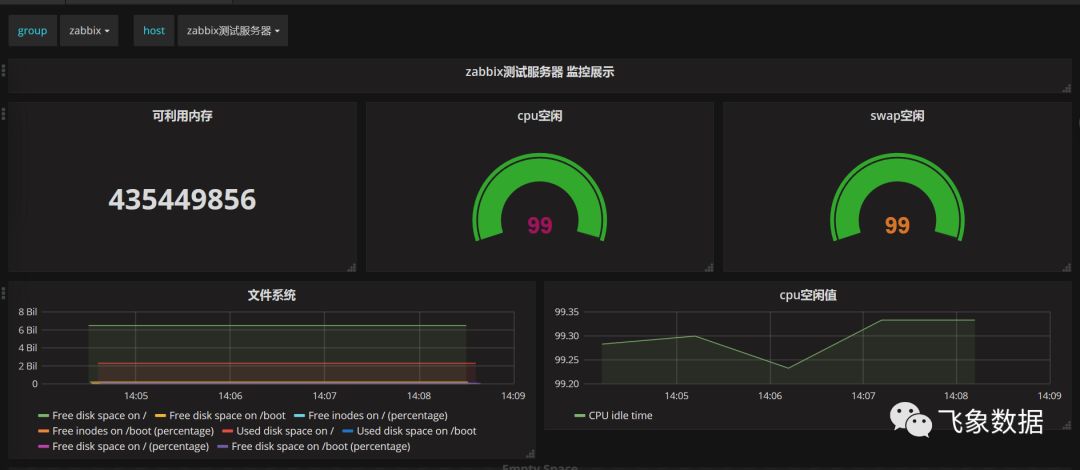The height and width of the screenshot is (470, 1080).
Task: Open the row handle beside the 文件系统 panel row
Action: (x=3, y=292)
